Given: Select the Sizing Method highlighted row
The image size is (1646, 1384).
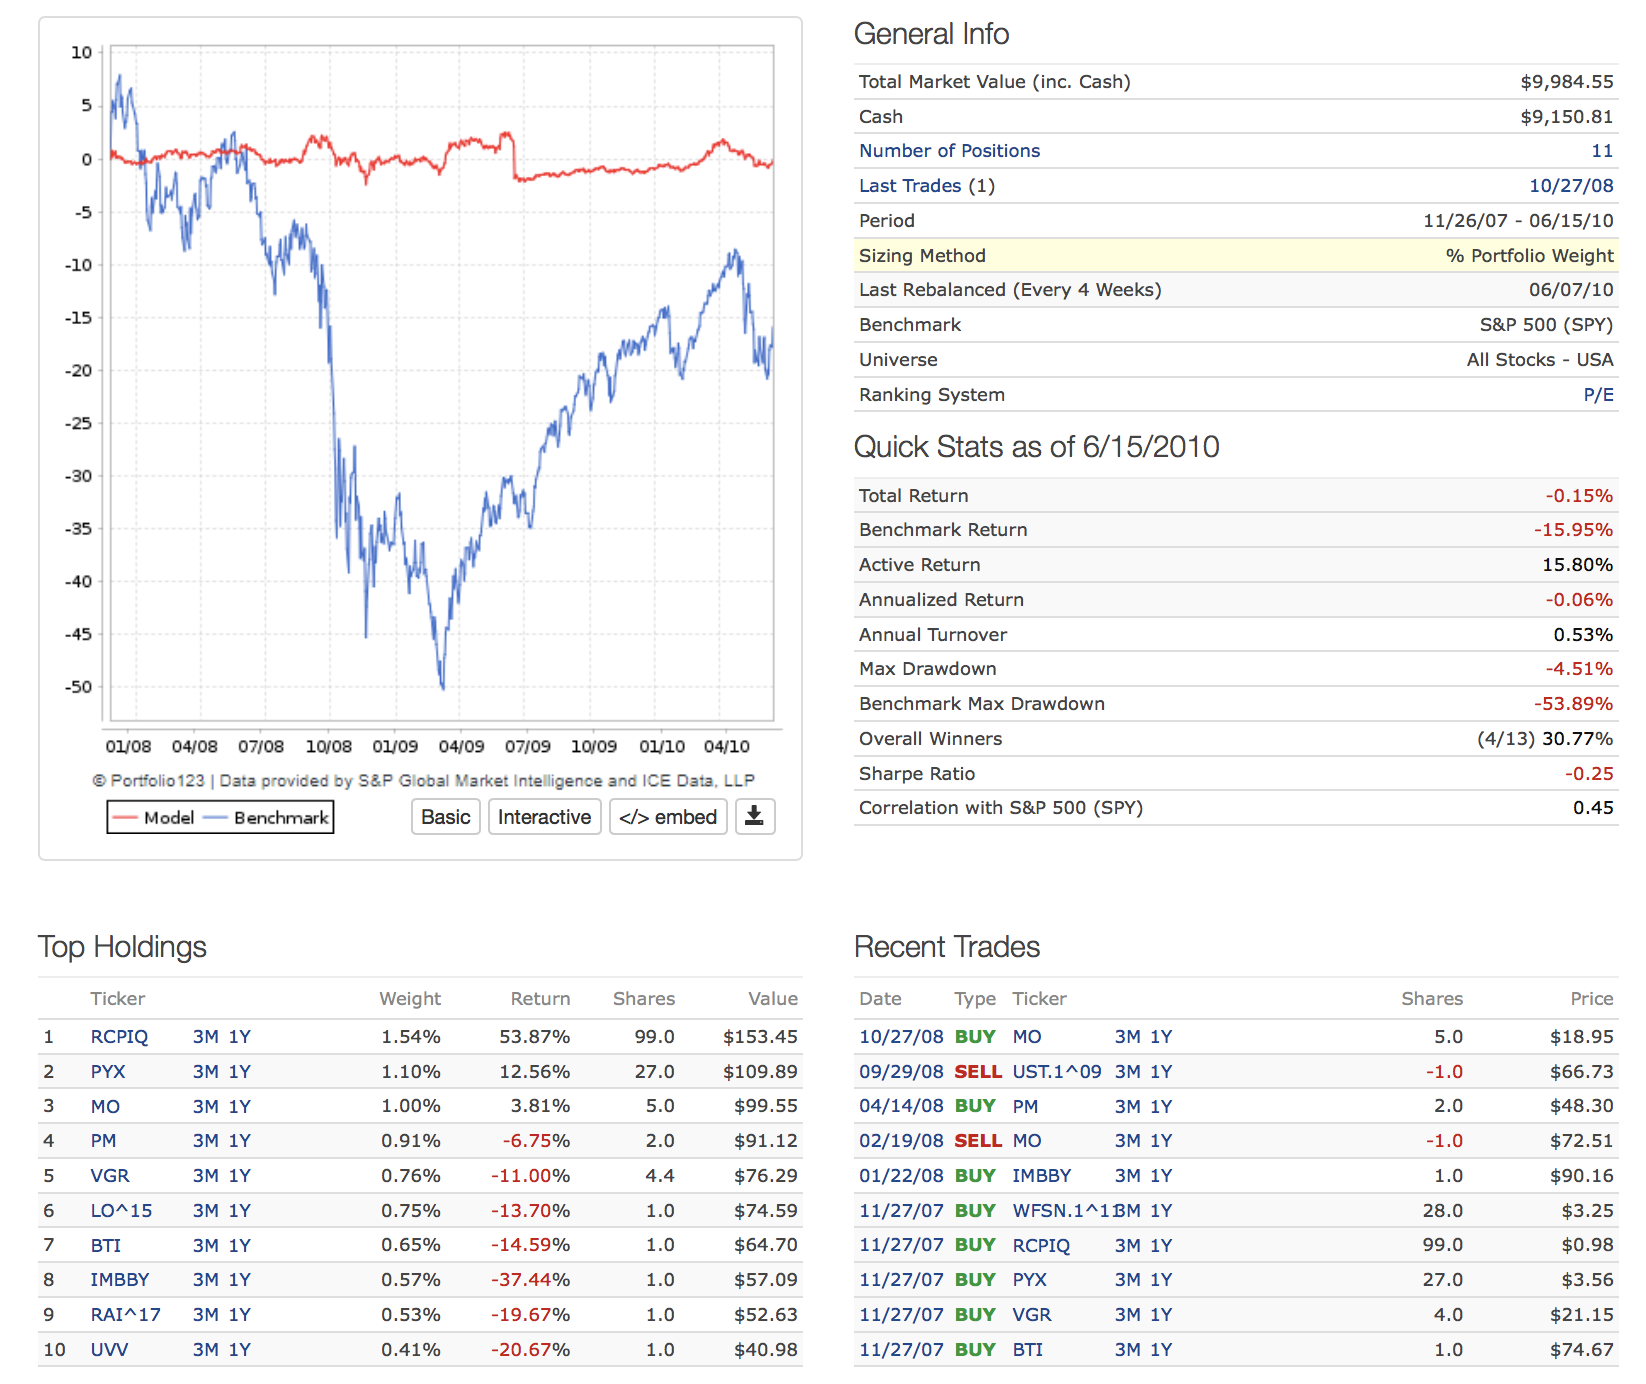Looking at the screenshot, I should pos(1235,256).
